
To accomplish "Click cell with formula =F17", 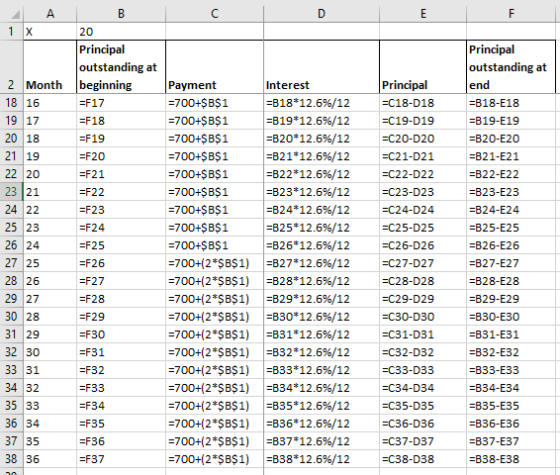I will click(x=121, y=103).
